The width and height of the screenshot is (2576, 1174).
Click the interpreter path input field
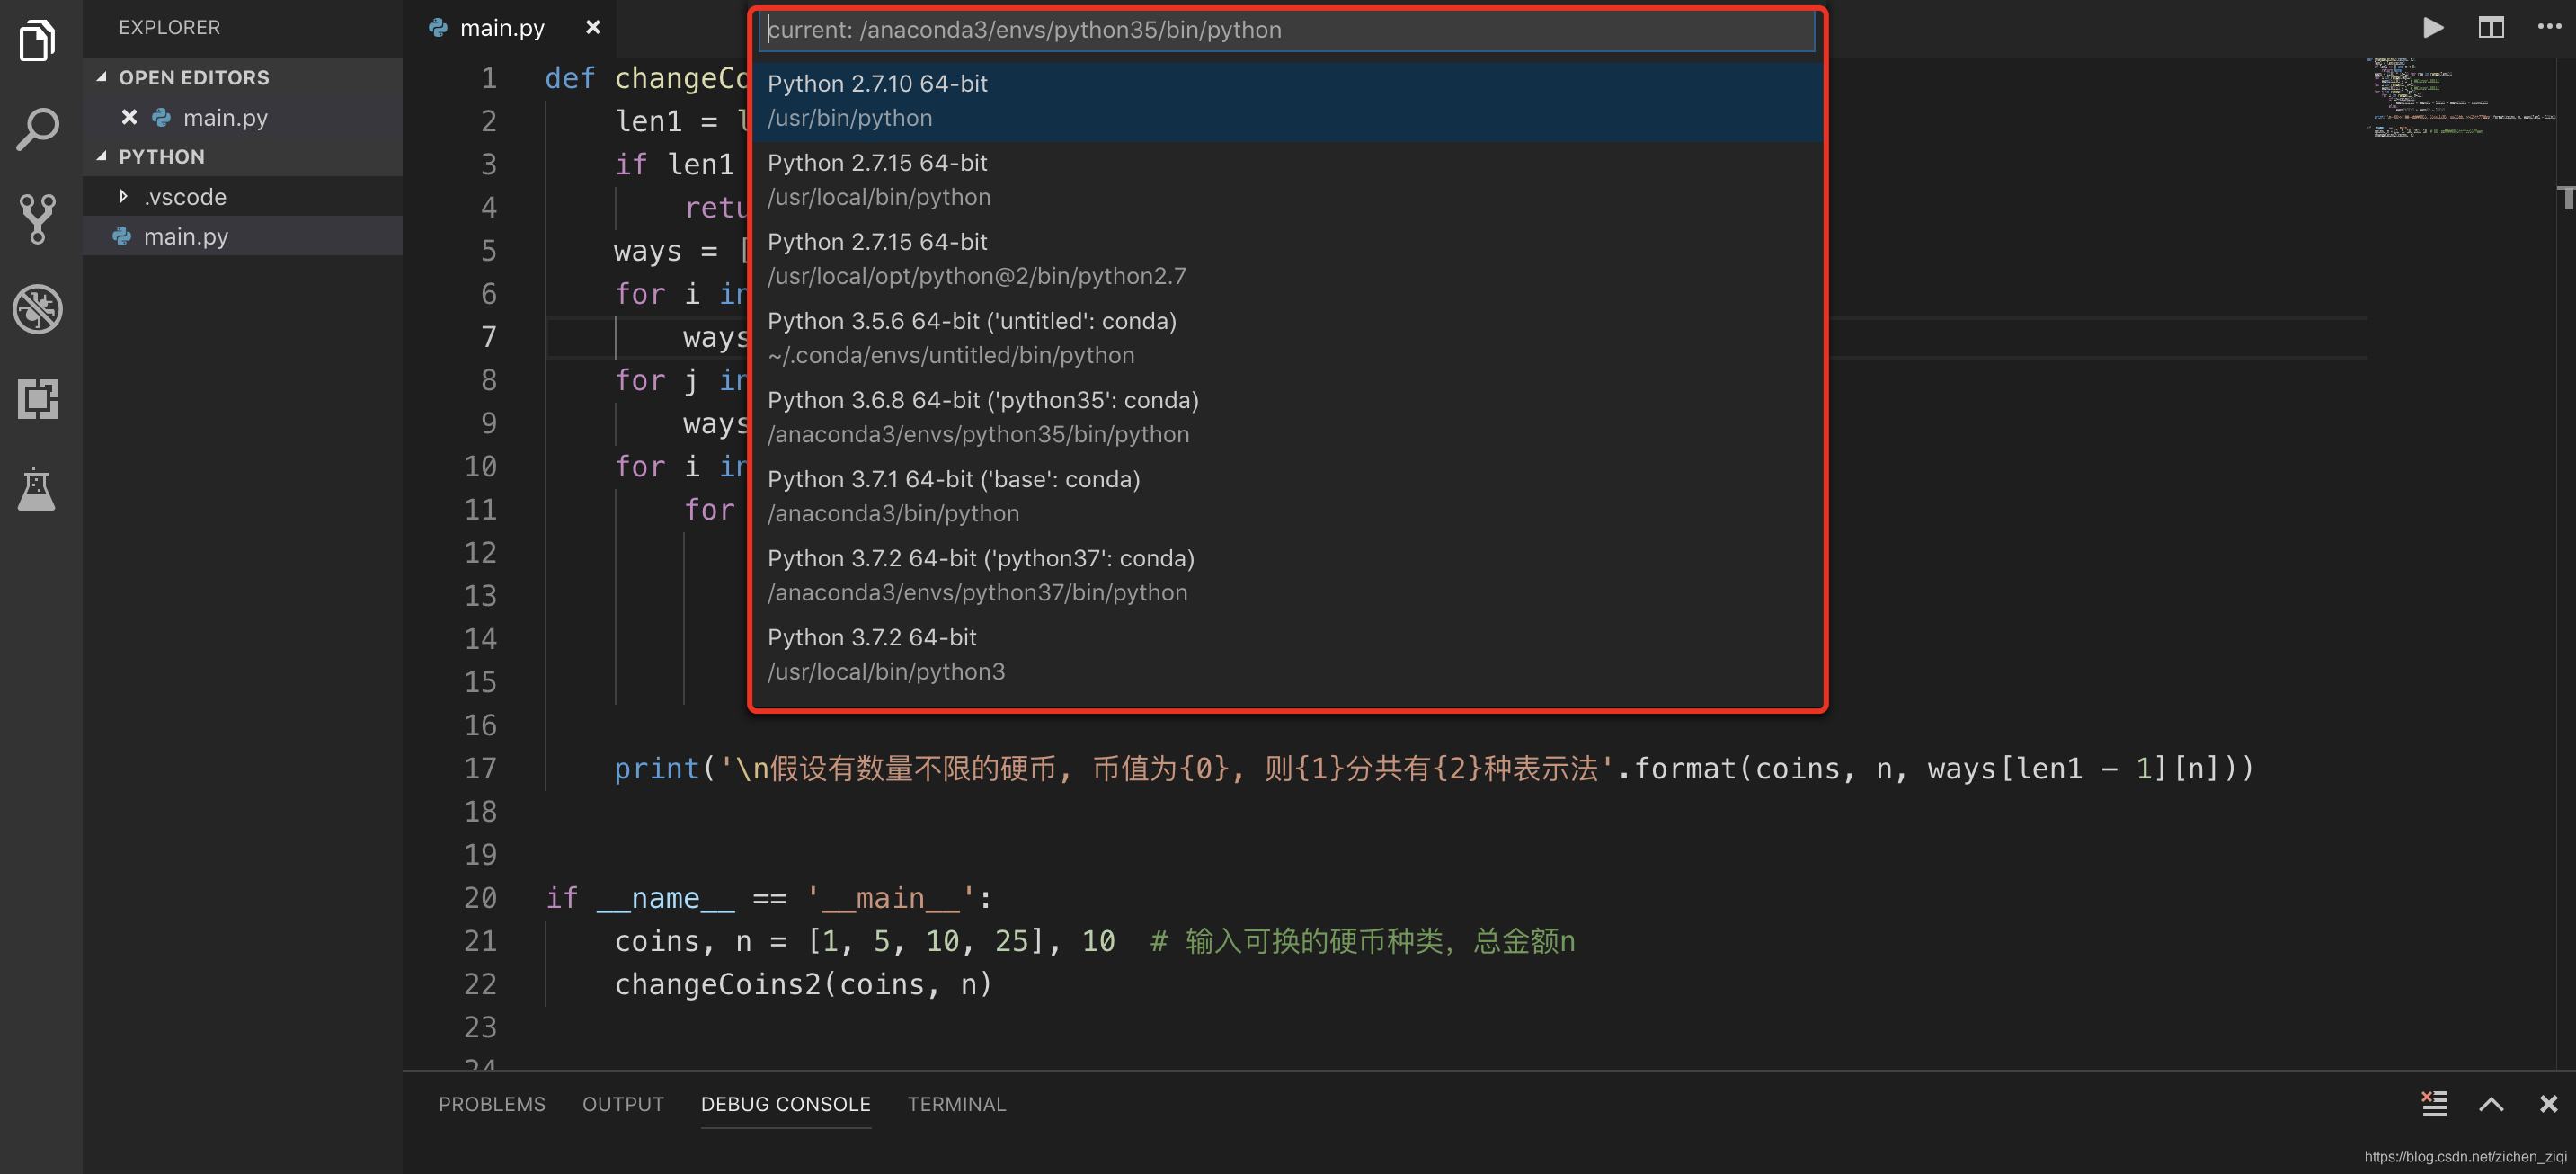pos(1285,30)
